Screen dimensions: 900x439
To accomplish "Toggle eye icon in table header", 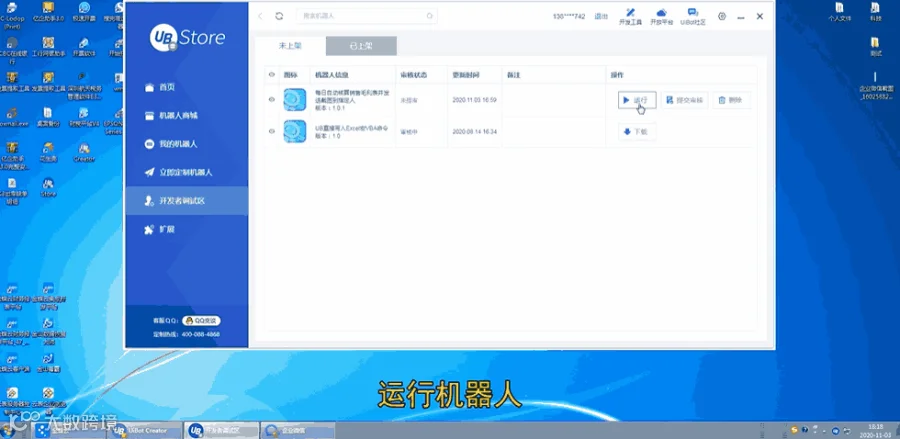I will coord(271,75).
